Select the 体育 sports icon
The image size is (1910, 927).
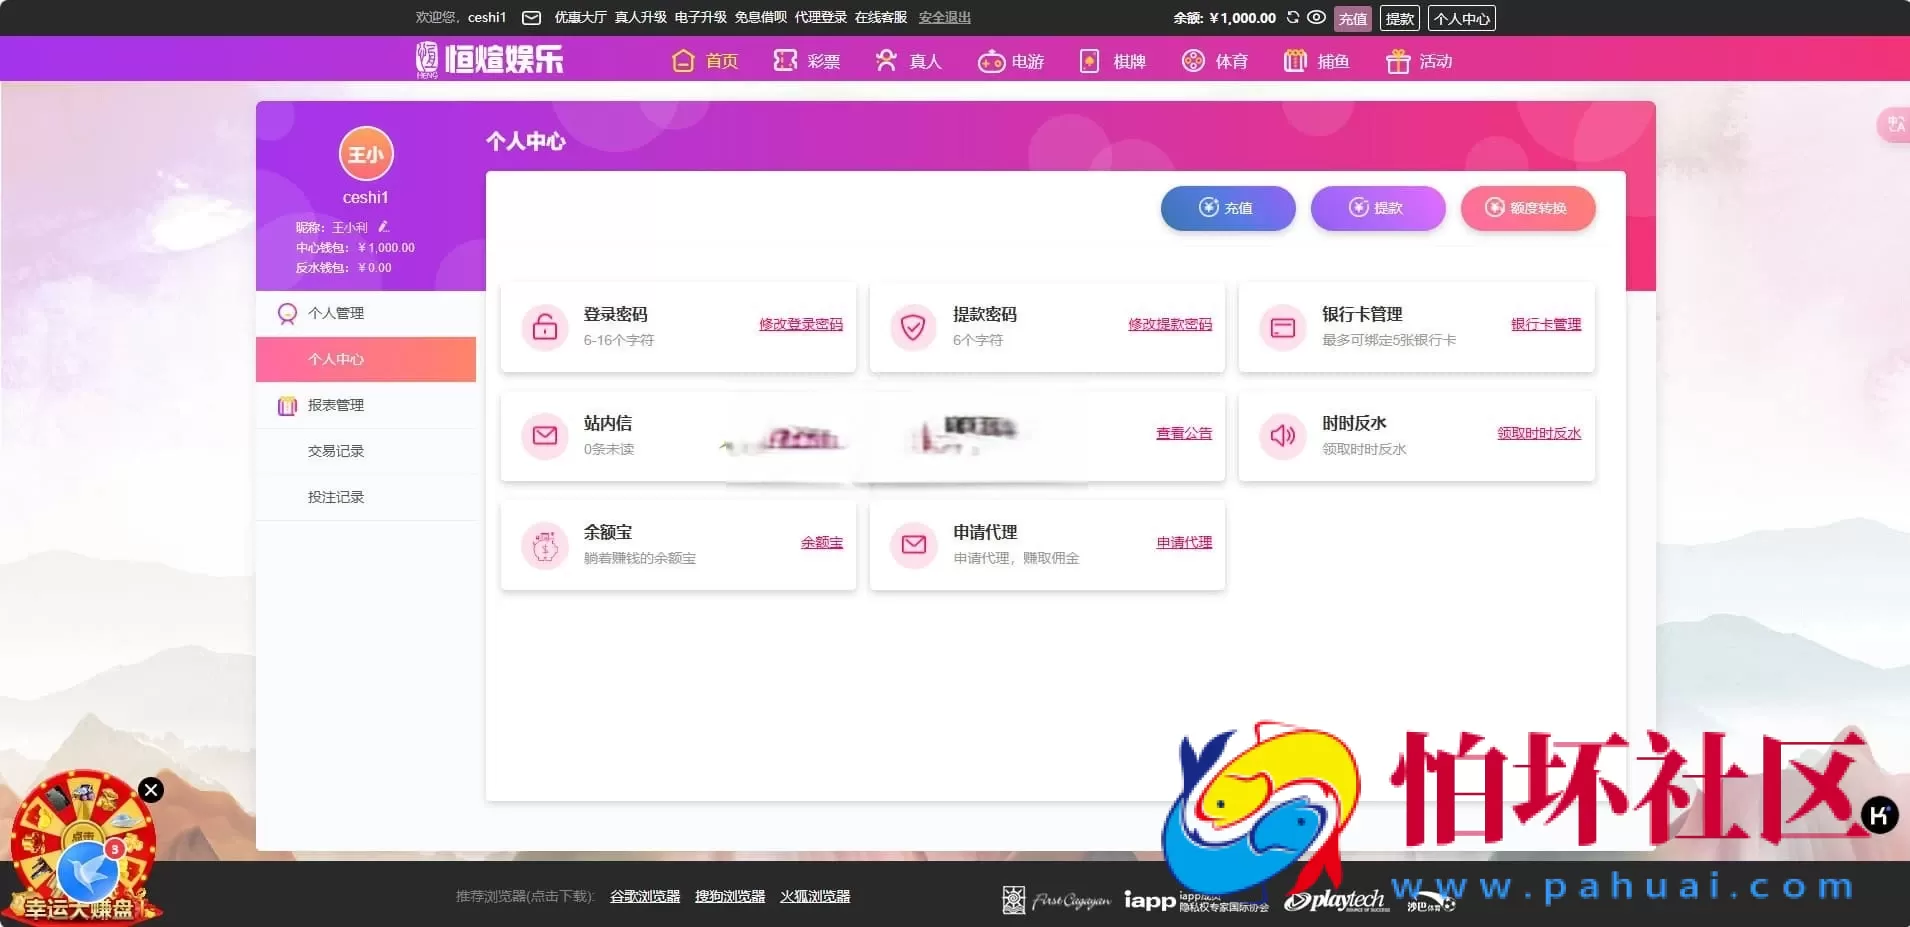click(1196, 62)
